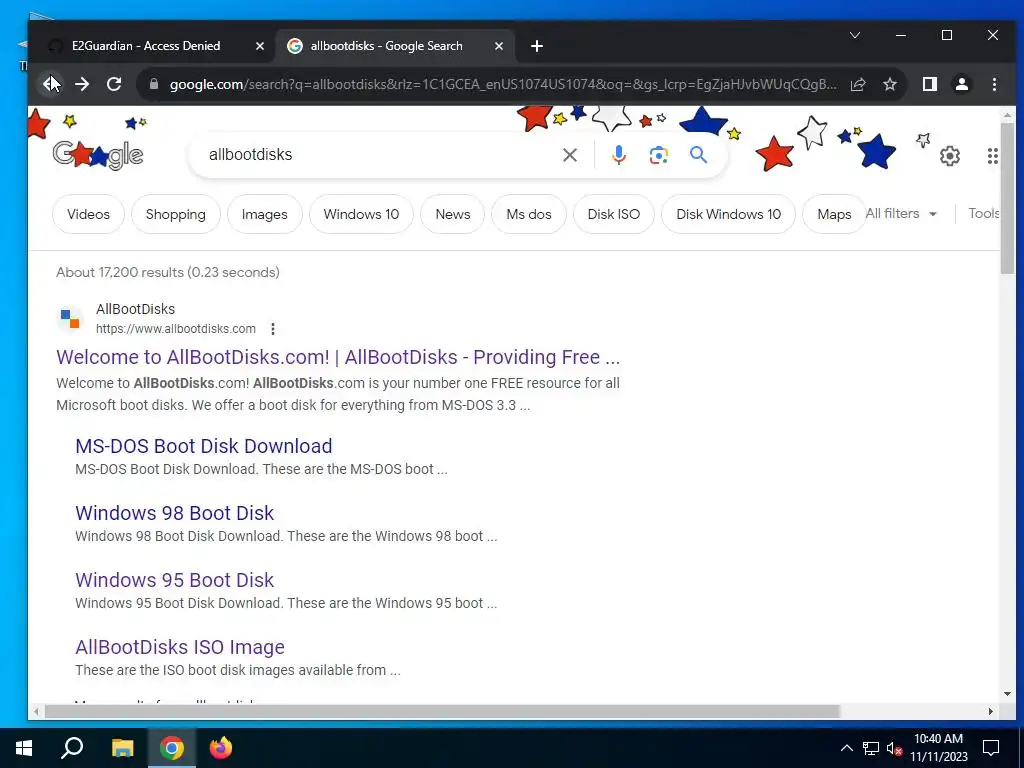The width and height of the screenshot is (1024, 768).
Task: Filter results by News
Action: click(x=453, y=214)
